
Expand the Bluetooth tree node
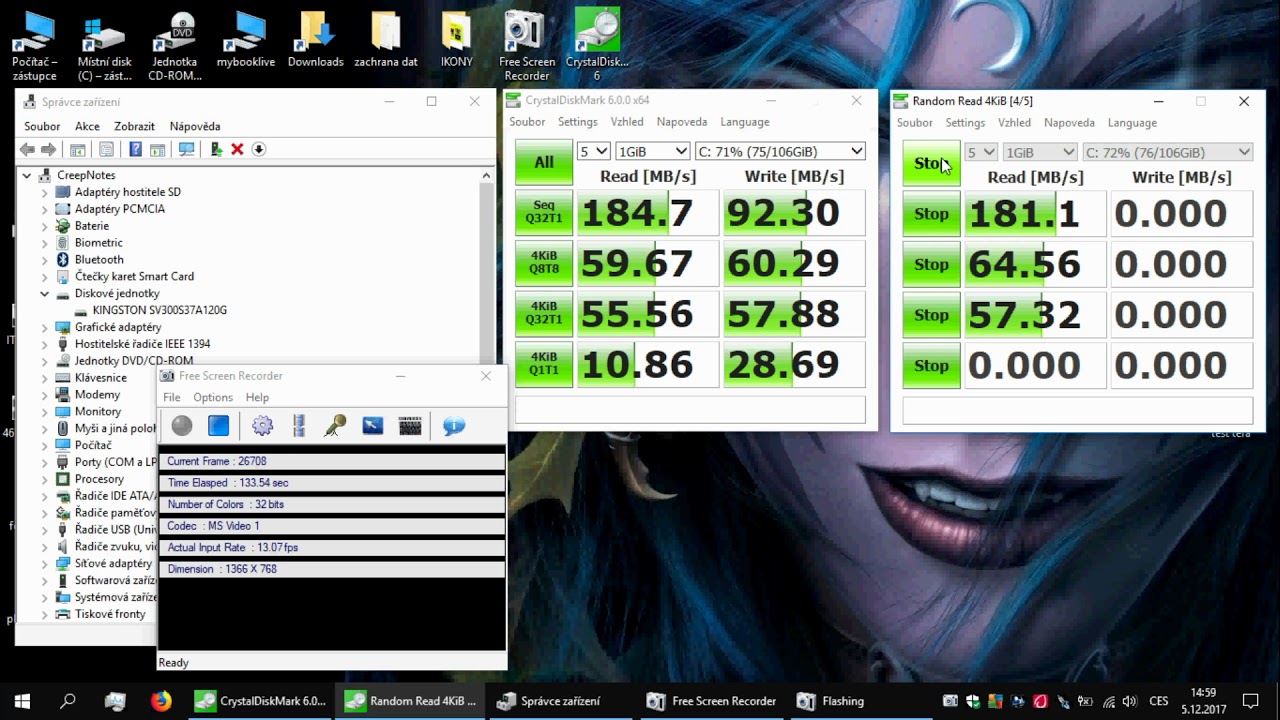pos(44,260)
